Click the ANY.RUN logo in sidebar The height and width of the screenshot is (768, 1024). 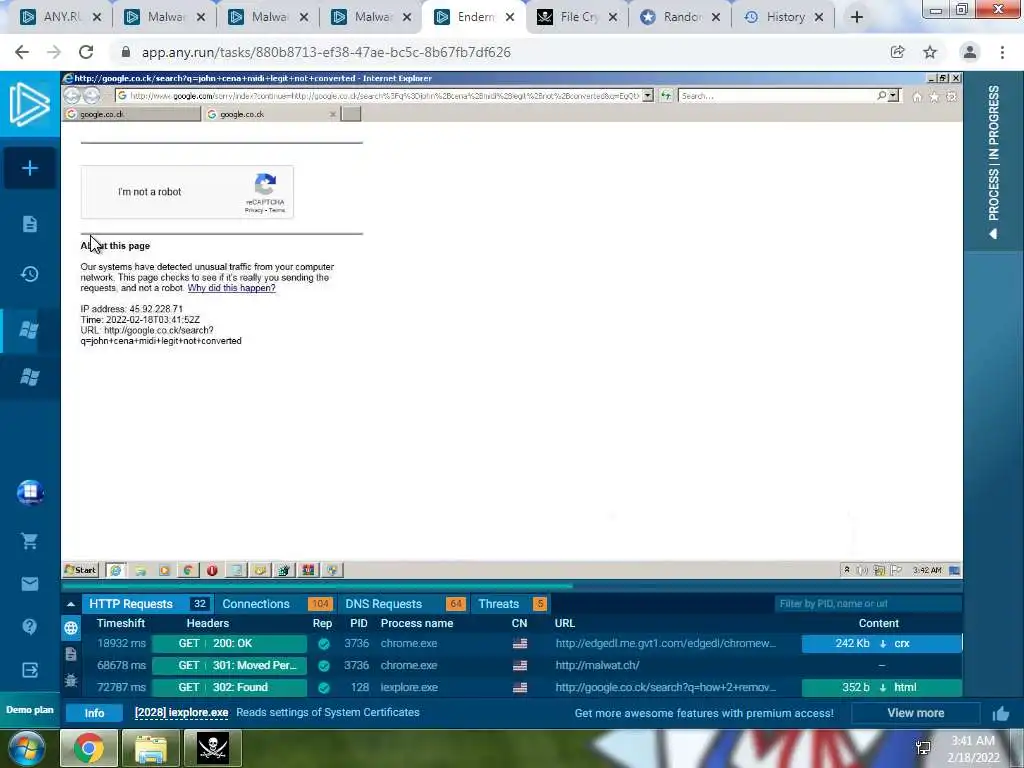point(30,104)
